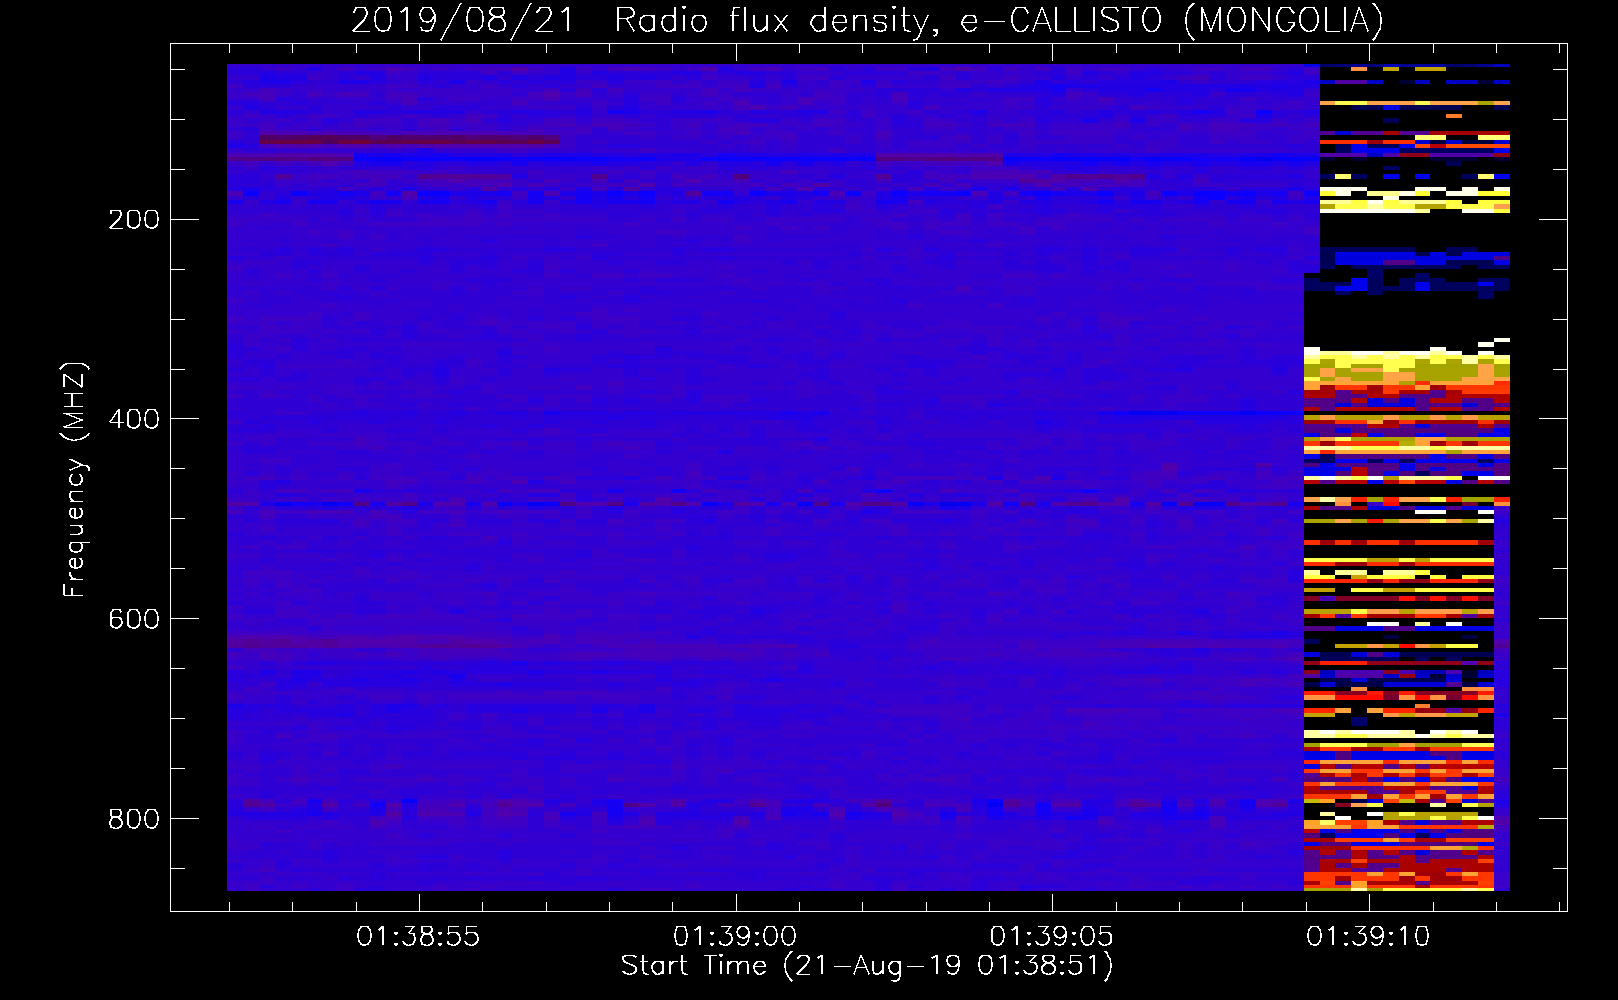Click the "400" frequency tick label
The image size is (1618, 1000).
[134, 419]
